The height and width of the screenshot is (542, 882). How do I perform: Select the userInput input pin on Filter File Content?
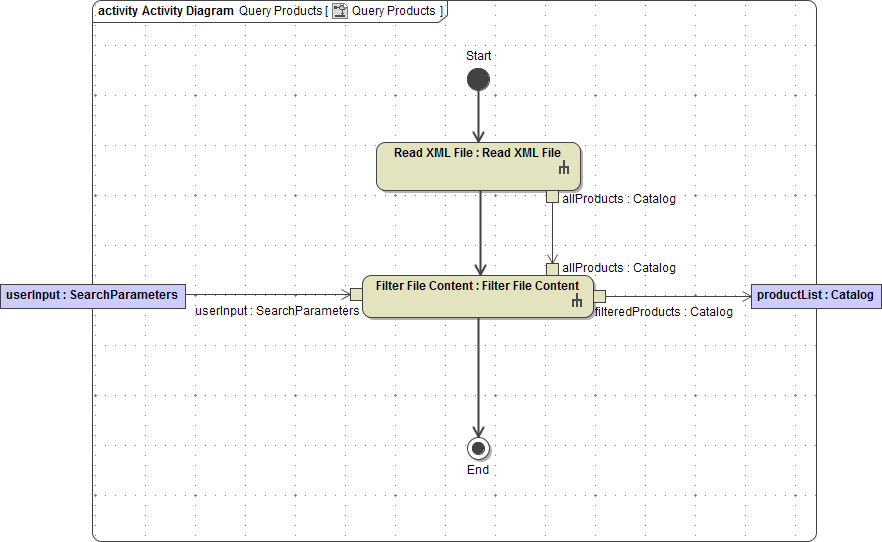[356, 294]
